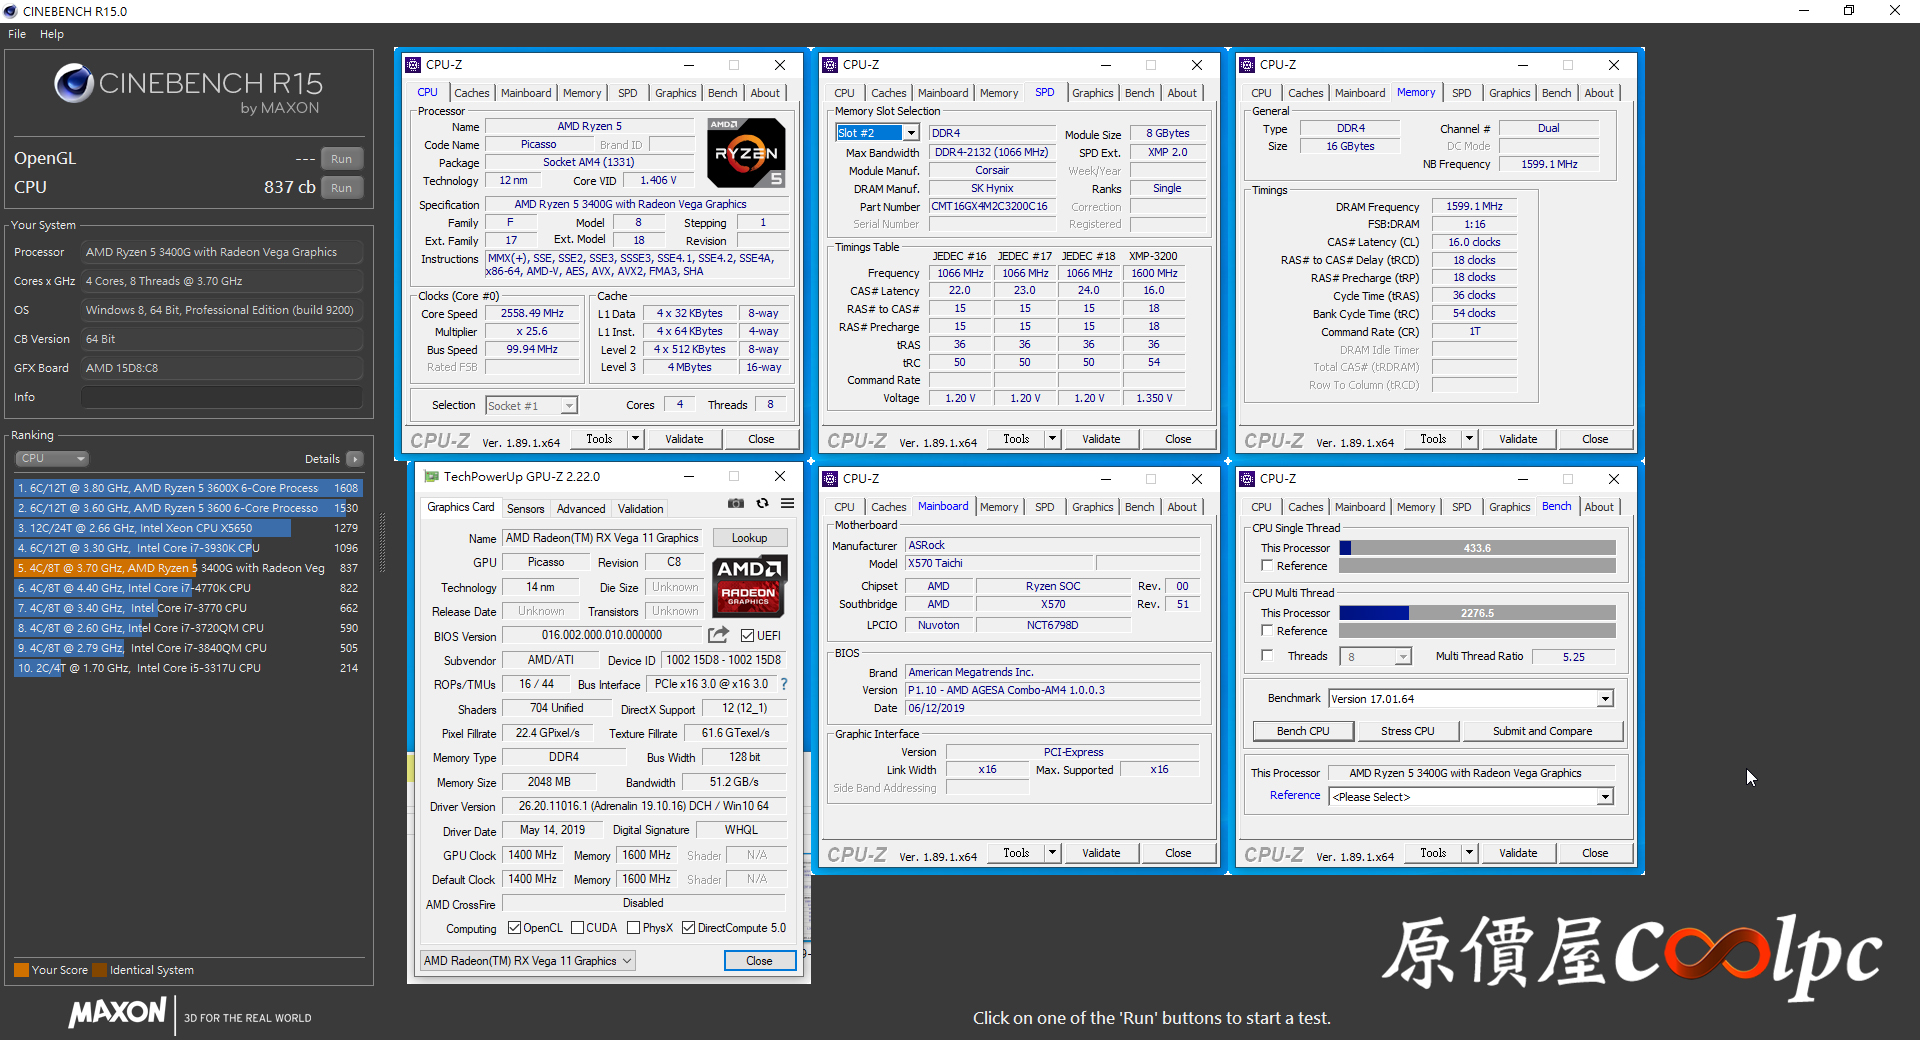1920x1040 pixels.
Task: Click title icon of CPU-Z SPD window
Action: tap(830, 65)
